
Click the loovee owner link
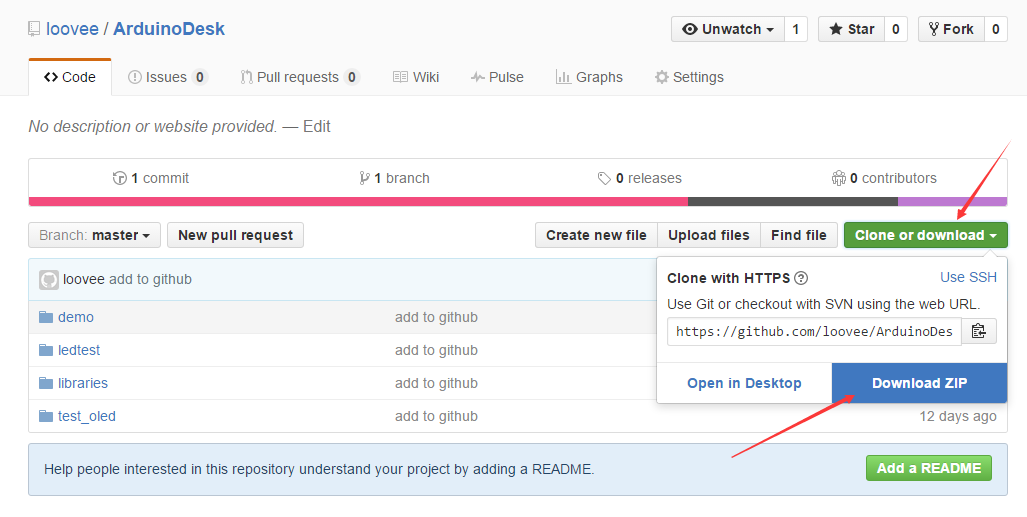(x=72, y=29)
